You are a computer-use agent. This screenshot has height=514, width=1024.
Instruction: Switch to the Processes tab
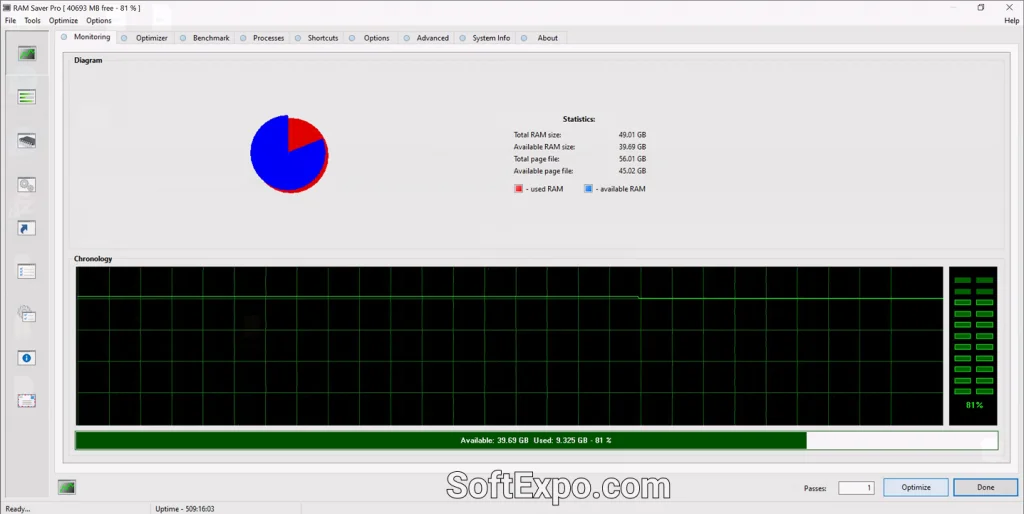[x=263, y=38]
